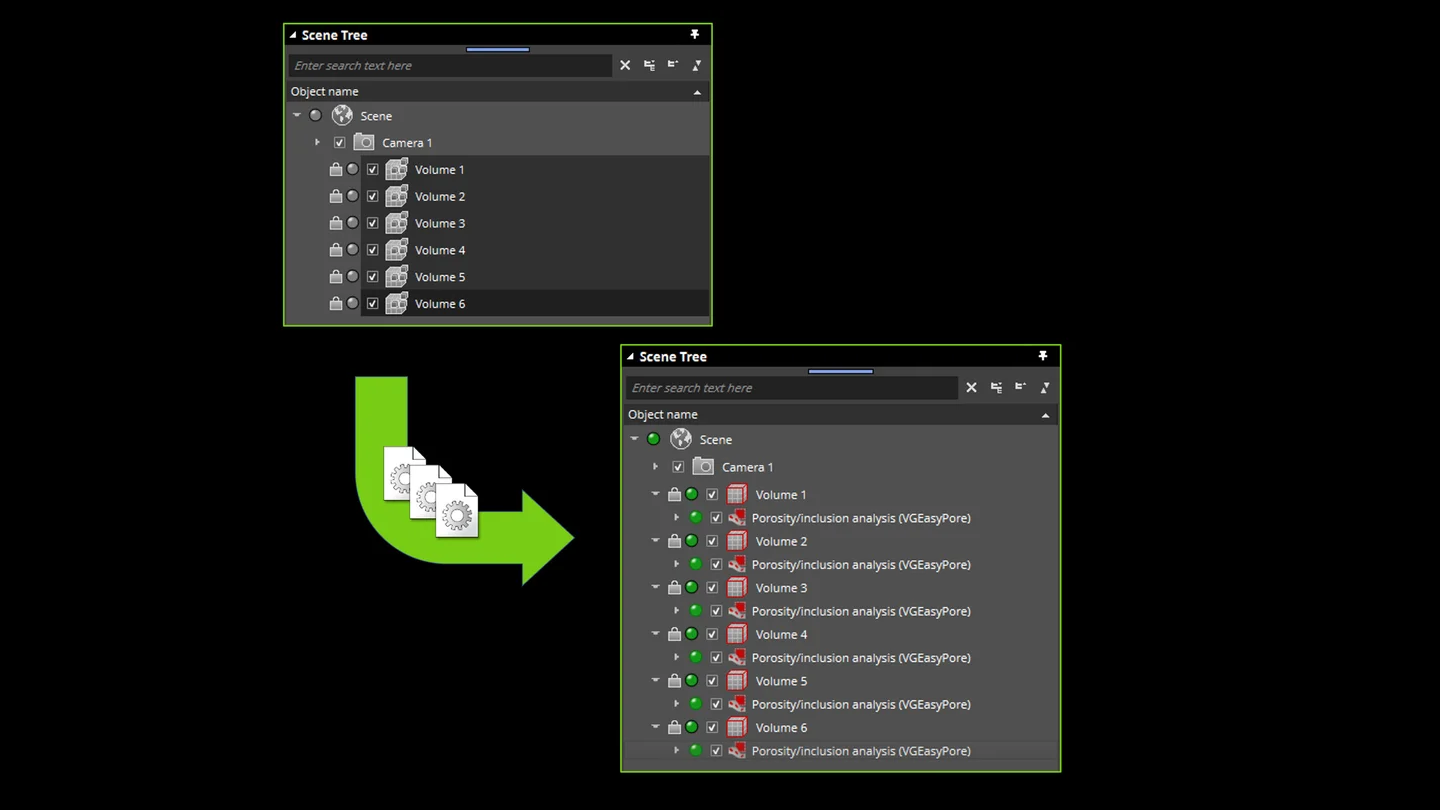Click the lock icon beside Volume 3 in lower tree
1440x810 pixels.
674,587
